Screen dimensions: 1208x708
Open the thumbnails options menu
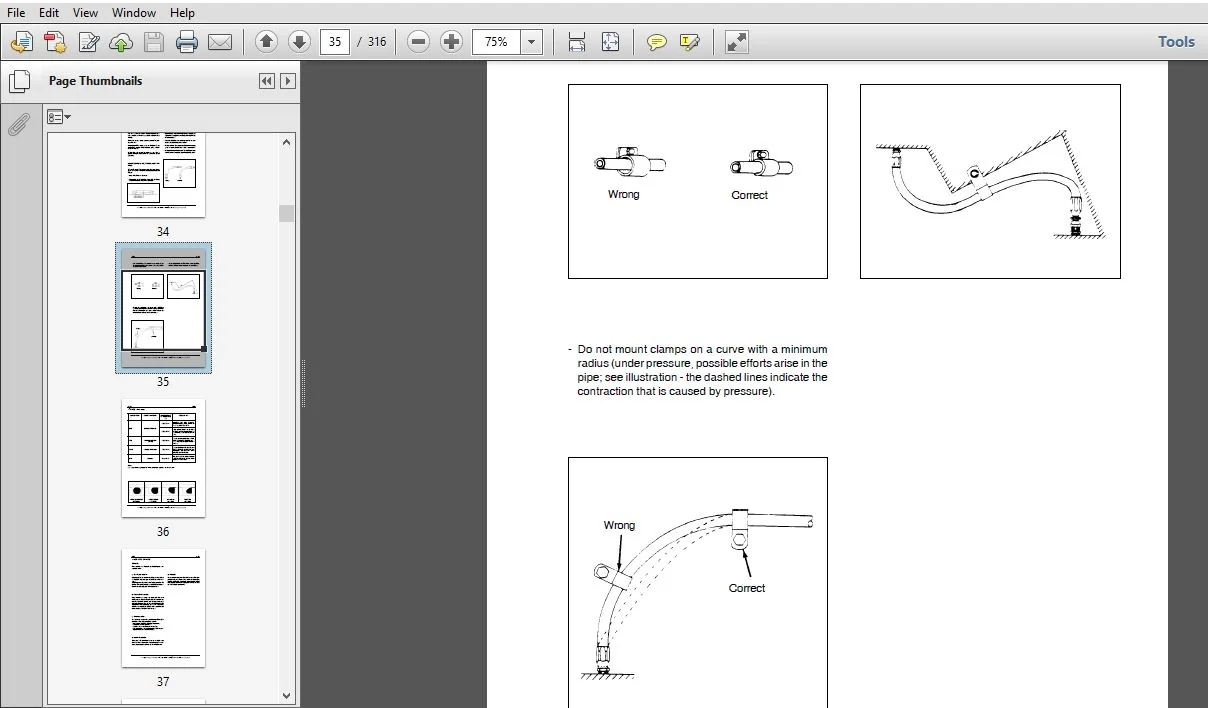[59, 117]
